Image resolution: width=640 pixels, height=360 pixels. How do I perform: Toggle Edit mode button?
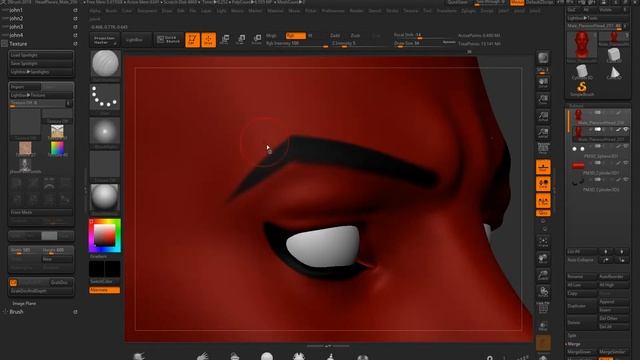pos(192,40)
